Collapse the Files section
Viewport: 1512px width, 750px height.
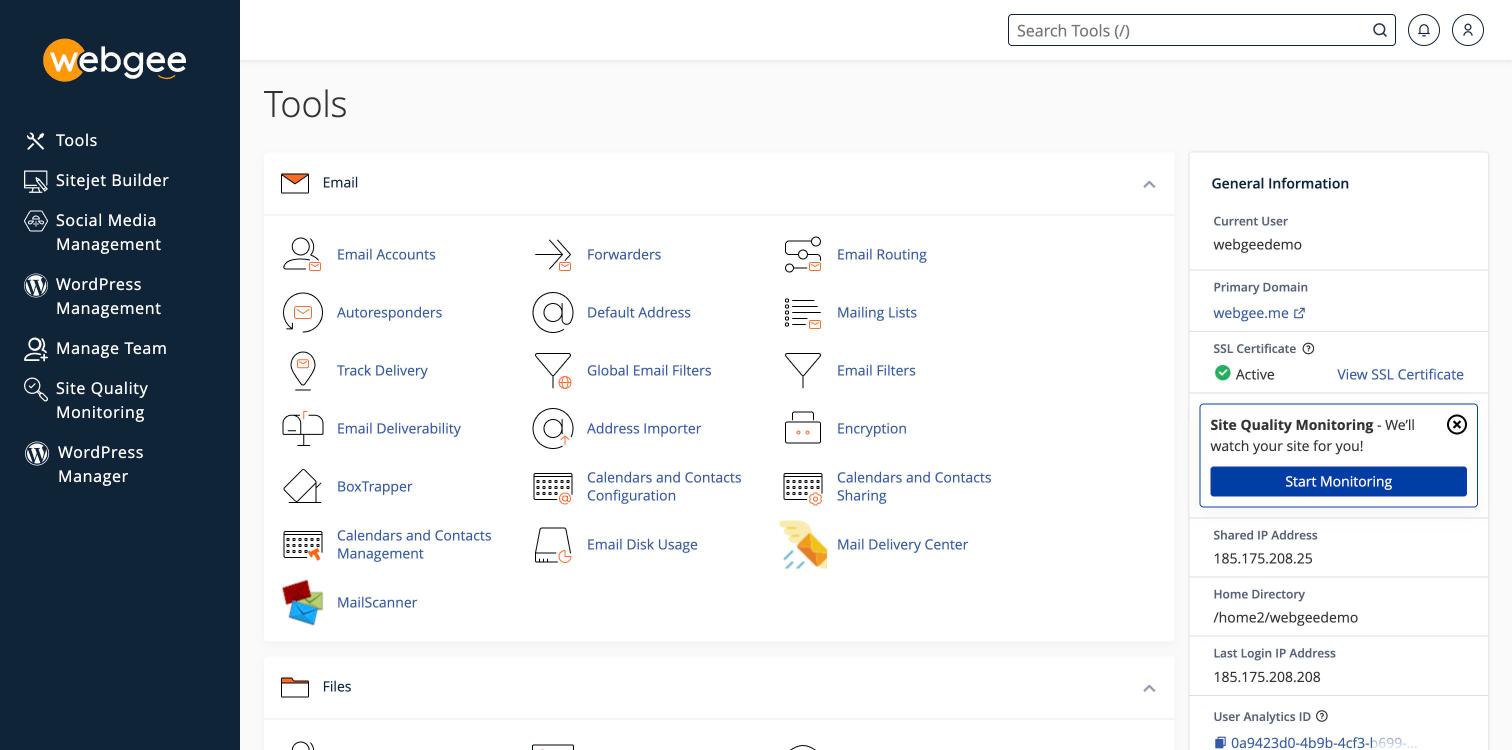click(x=1149, y=688)
